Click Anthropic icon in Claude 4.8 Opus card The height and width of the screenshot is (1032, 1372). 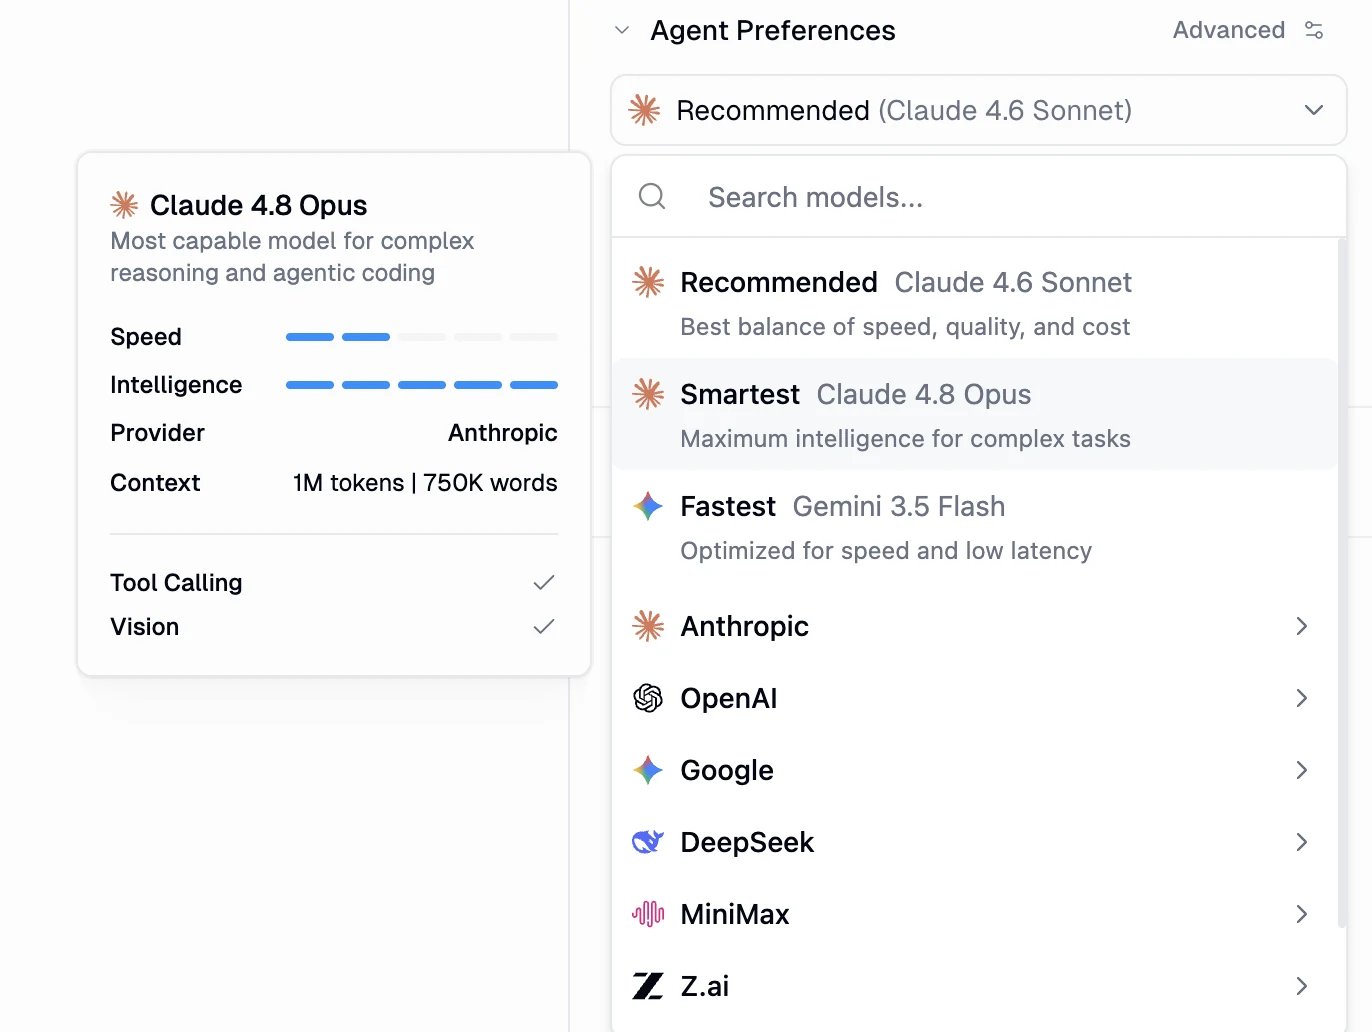click(124, 205)
